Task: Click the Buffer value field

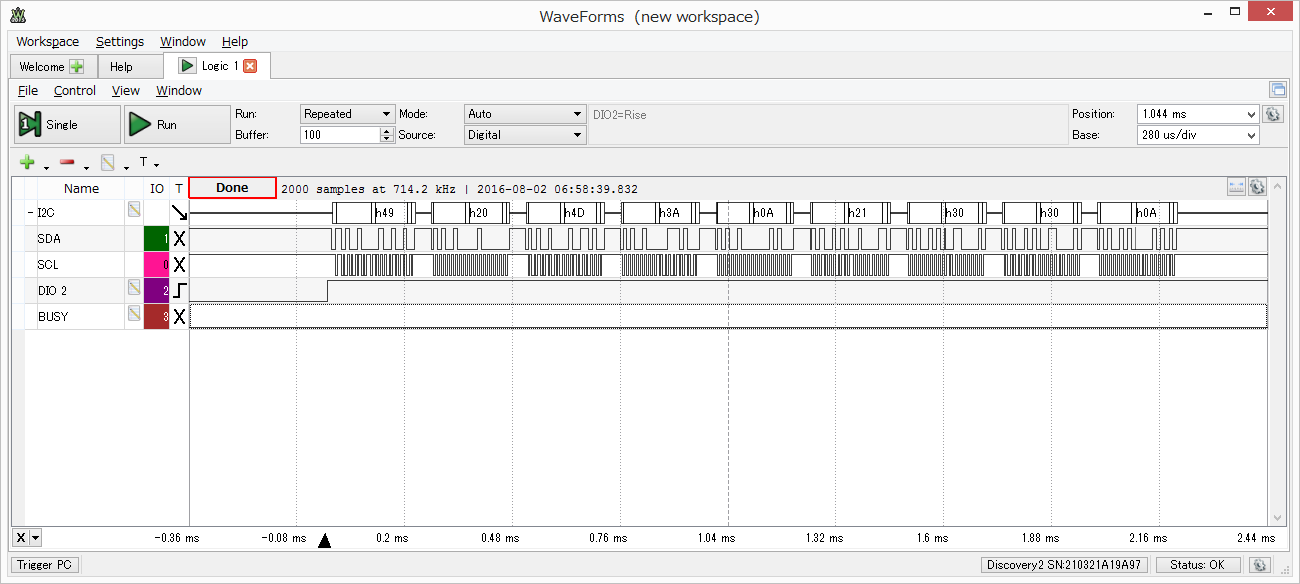Action: (x=340, y=135)
